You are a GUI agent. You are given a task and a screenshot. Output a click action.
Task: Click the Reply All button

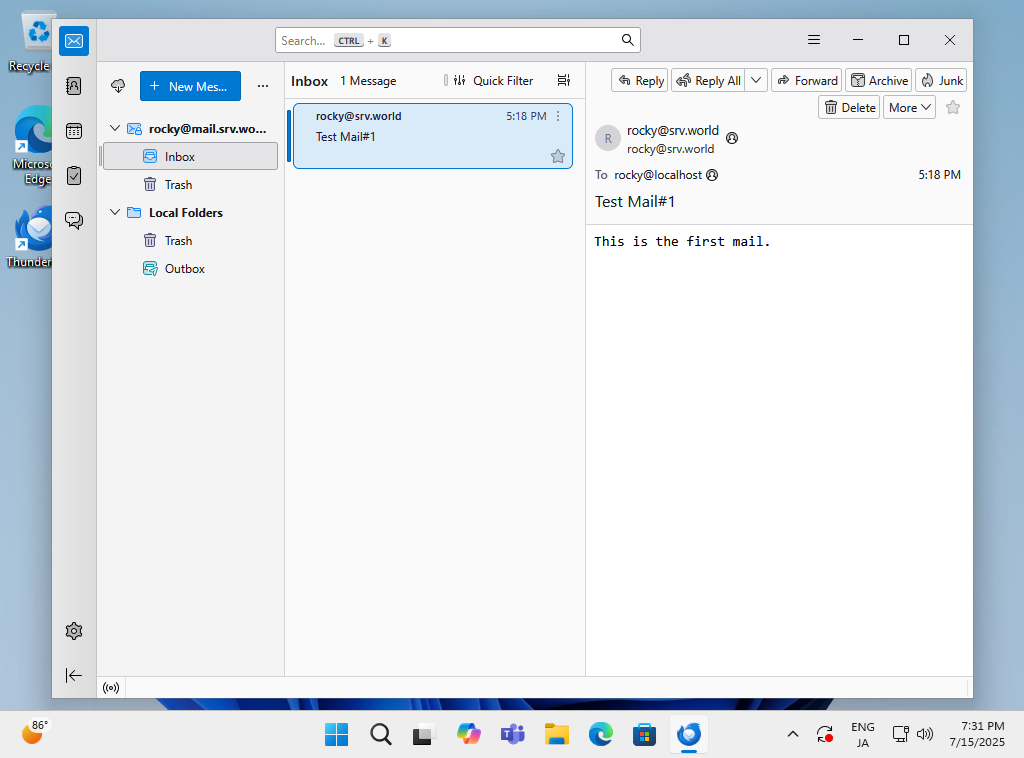pos(709,80)
